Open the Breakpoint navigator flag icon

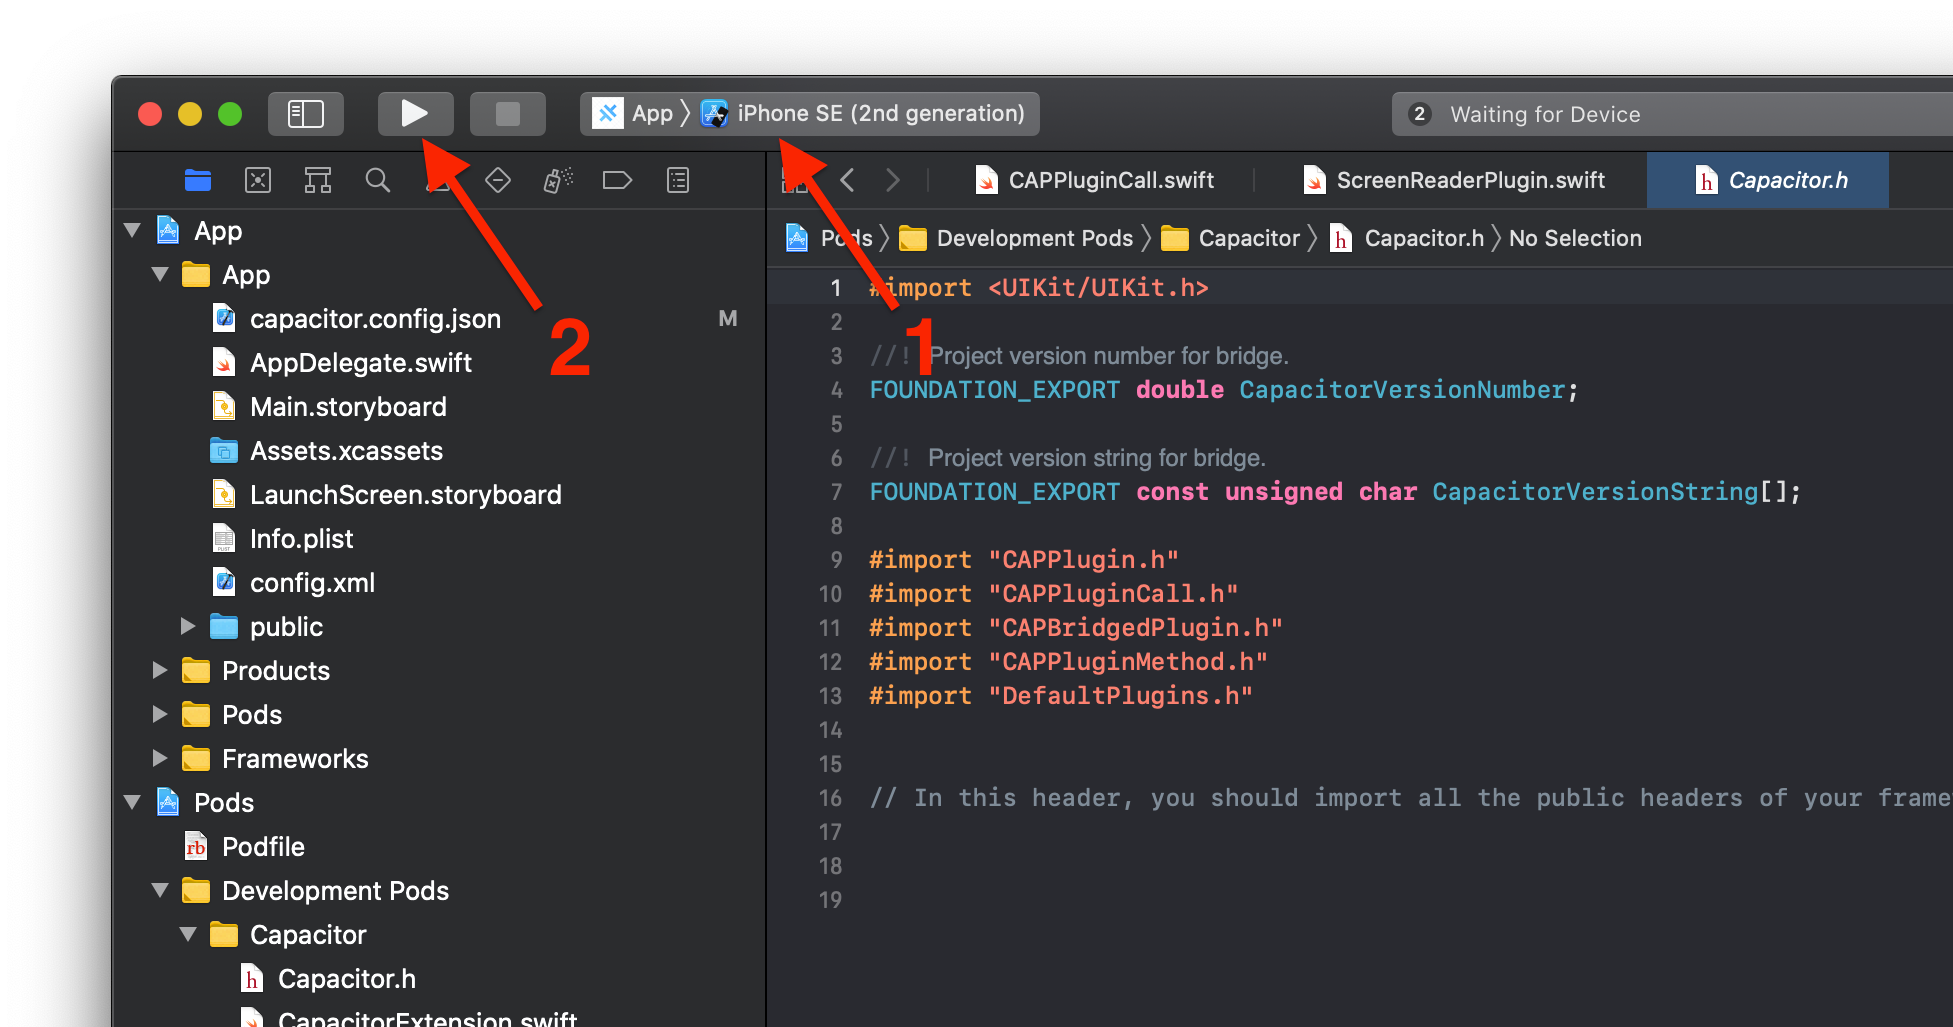pos(617,180)
